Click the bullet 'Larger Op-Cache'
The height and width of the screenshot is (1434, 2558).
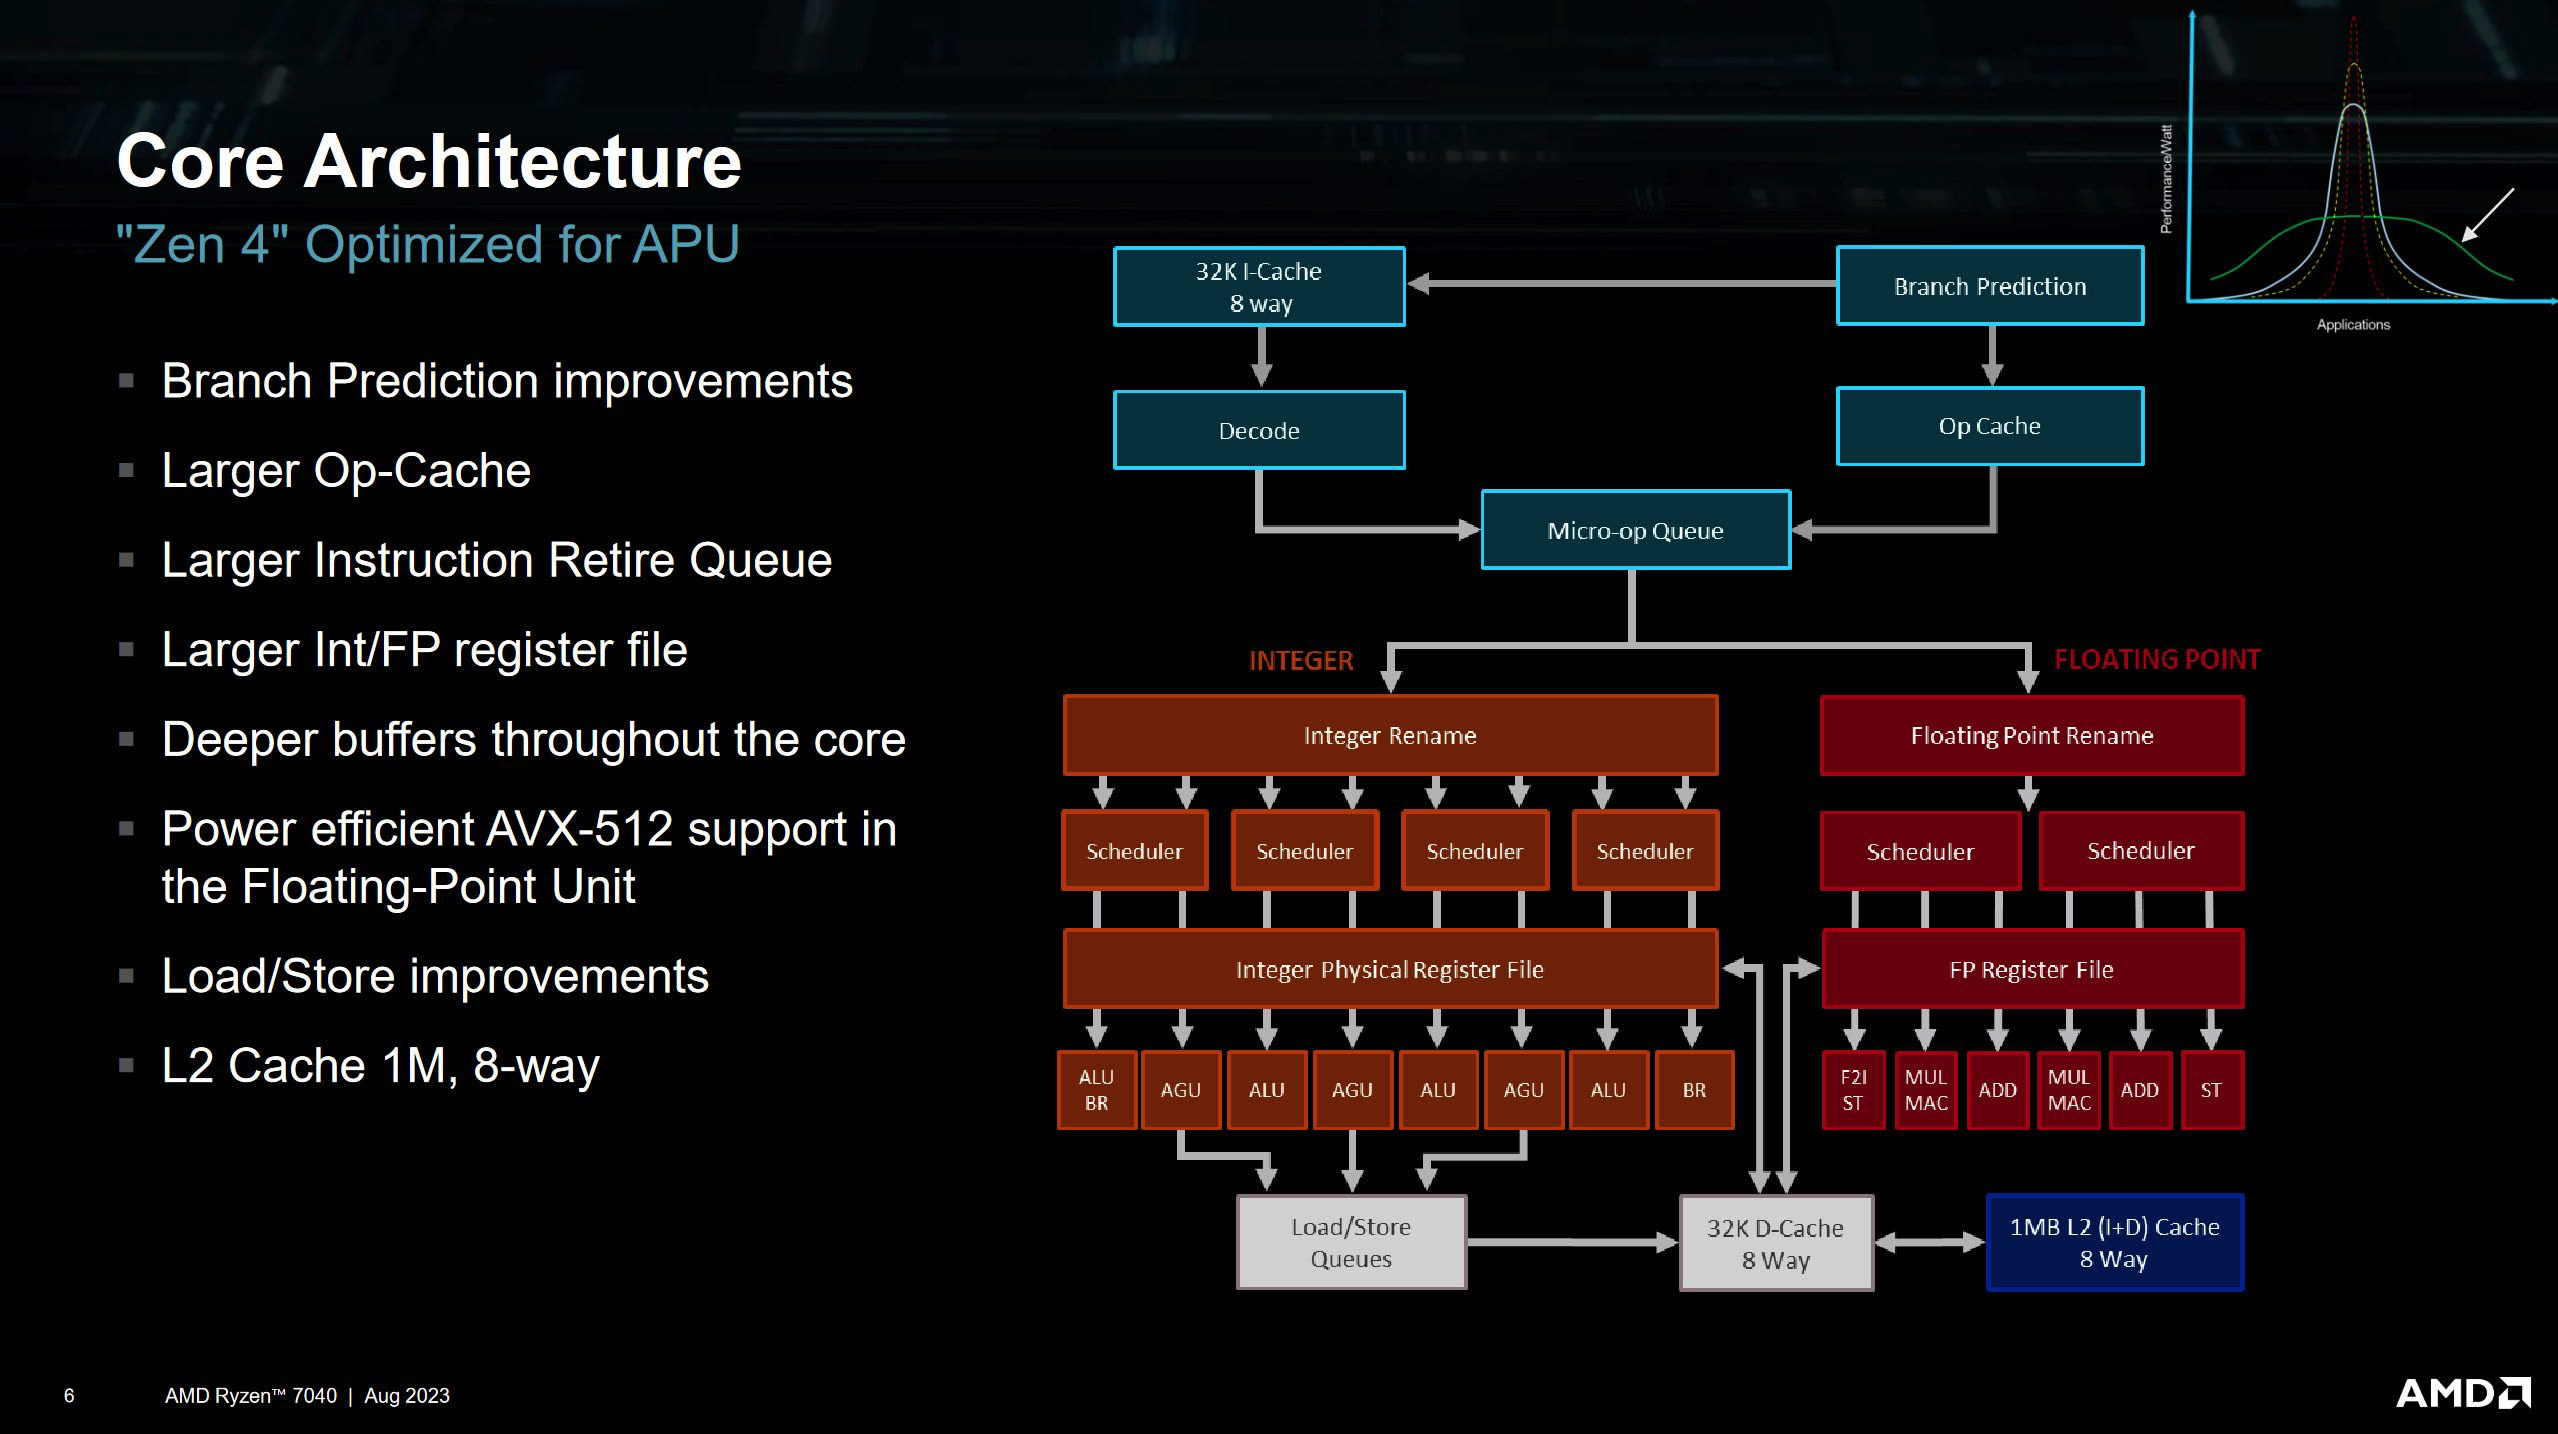pyautogui.click(x=345, y=470)
